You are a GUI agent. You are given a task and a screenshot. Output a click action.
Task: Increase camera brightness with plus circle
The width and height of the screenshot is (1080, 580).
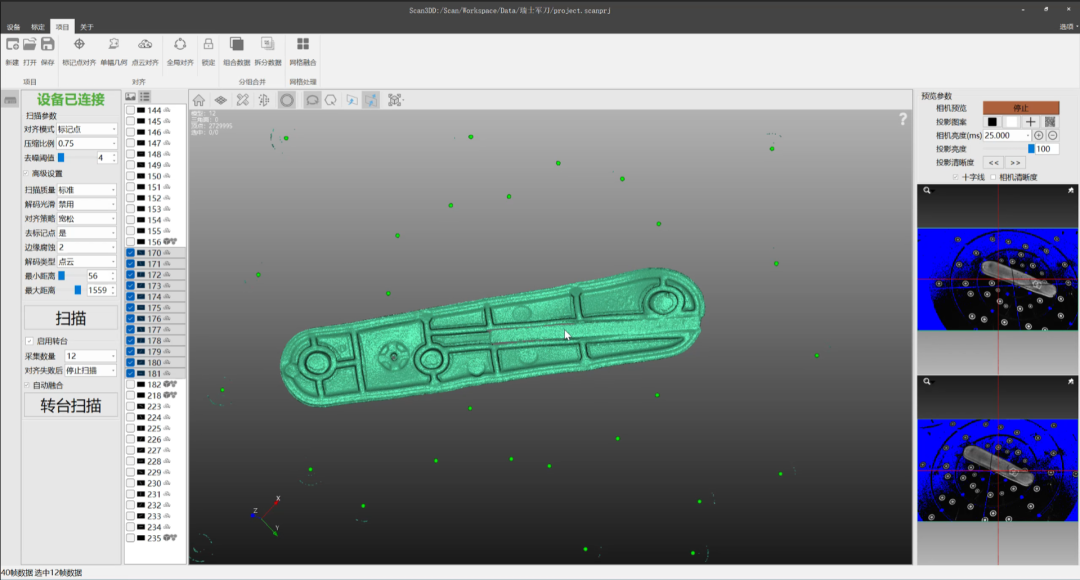click(x=1039, y=136)
